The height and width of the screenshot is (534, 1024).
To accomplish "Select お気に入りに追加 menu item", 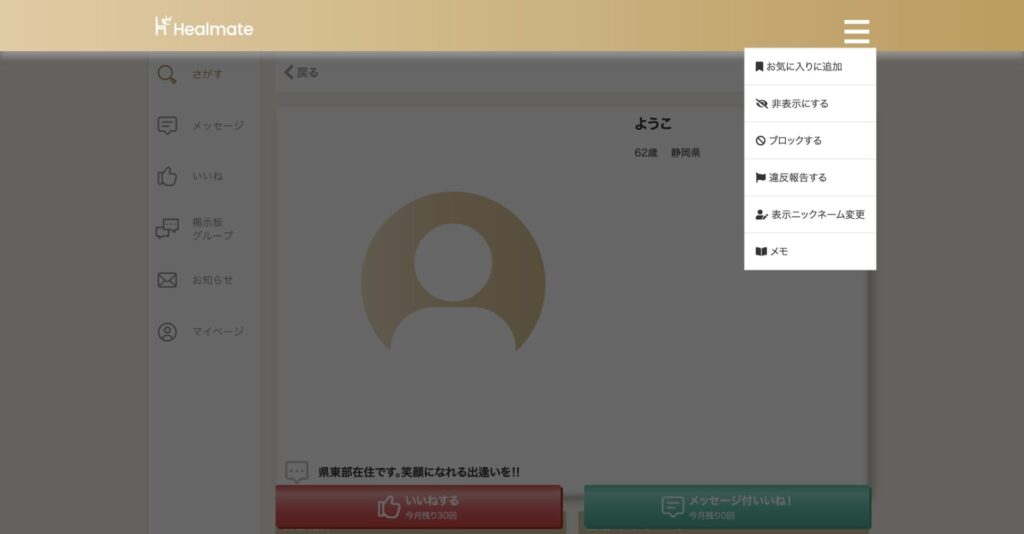I will point(810,67).
